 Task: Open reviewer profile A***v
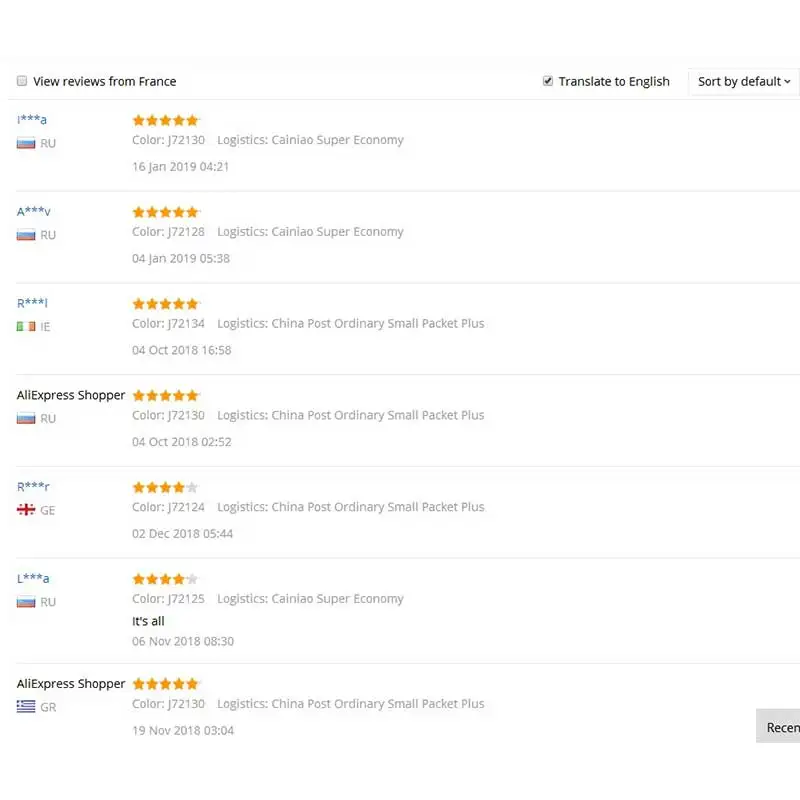click(34, 211)
